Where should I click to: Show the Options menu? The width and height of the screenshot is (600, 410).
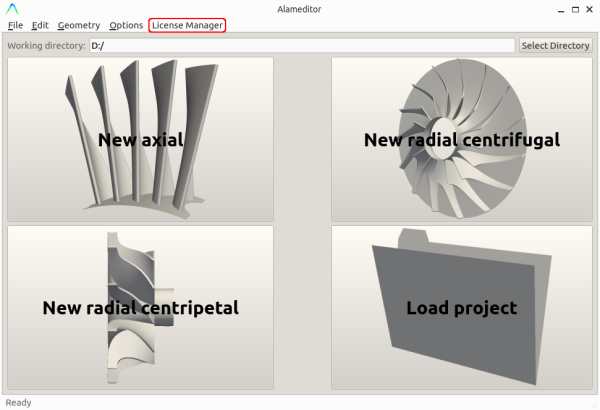point(126,25)
